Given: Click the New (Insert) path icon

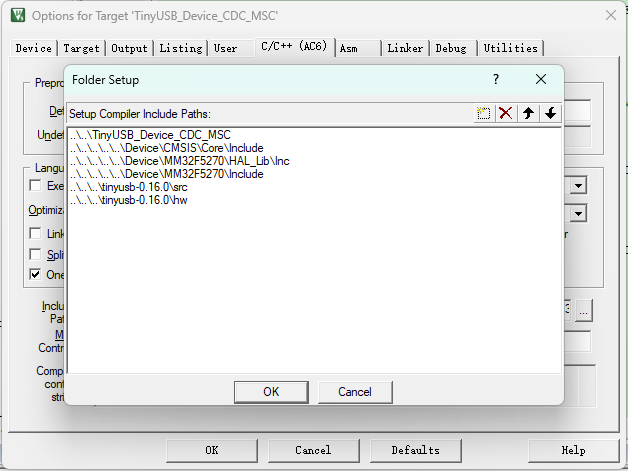Looking at the screenshot, I should 484,113.
